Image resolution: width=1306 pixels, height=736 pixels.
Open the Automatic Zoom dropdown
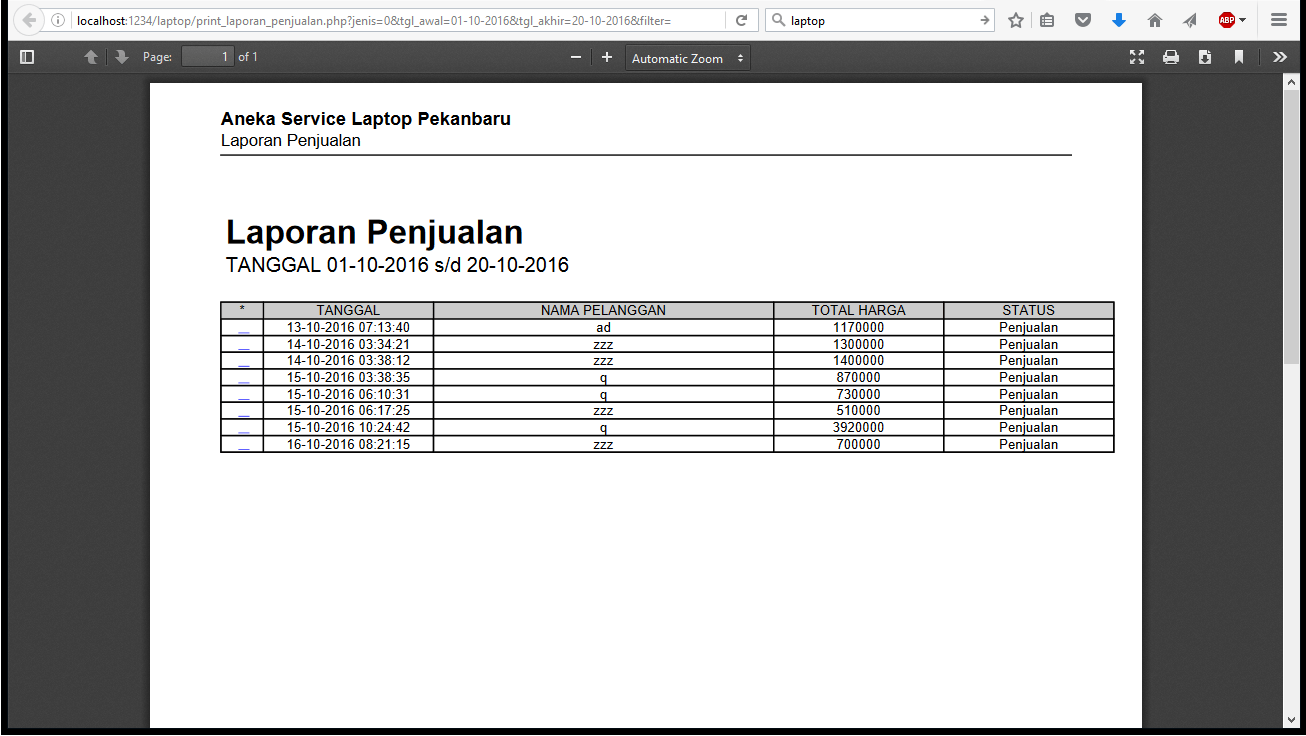[688, 58]
